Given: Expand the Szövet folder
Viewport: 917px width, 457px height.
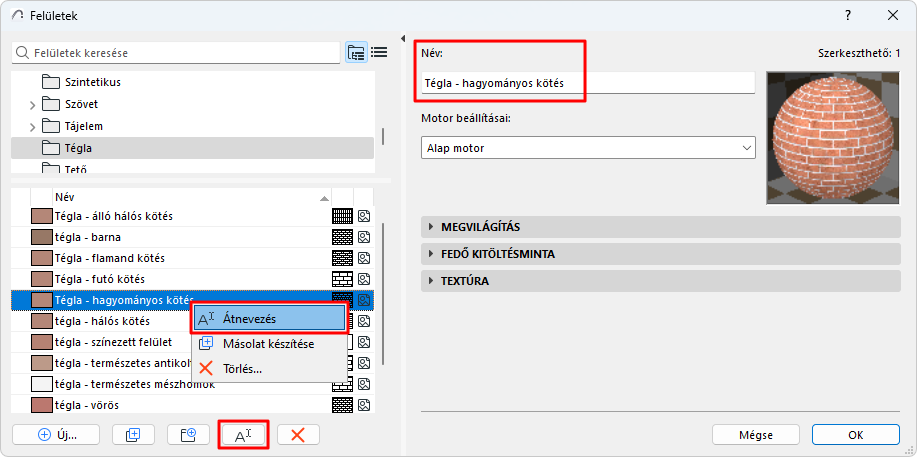Looking at the screenshot, I should tap(32, 104).
